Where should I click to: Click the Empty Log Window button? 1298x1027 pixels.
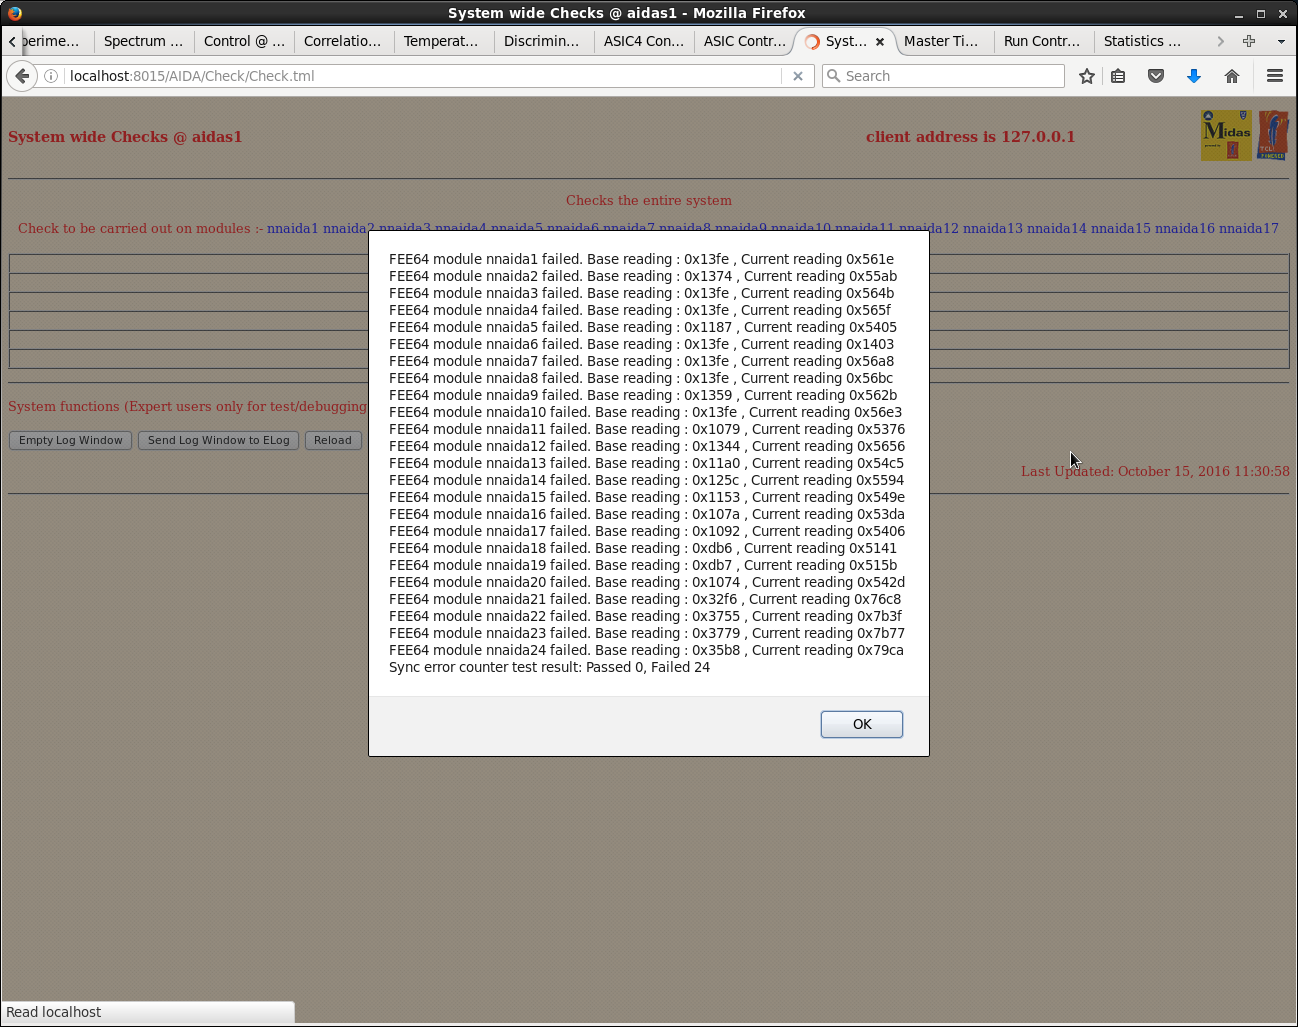(x=71, y=440)
